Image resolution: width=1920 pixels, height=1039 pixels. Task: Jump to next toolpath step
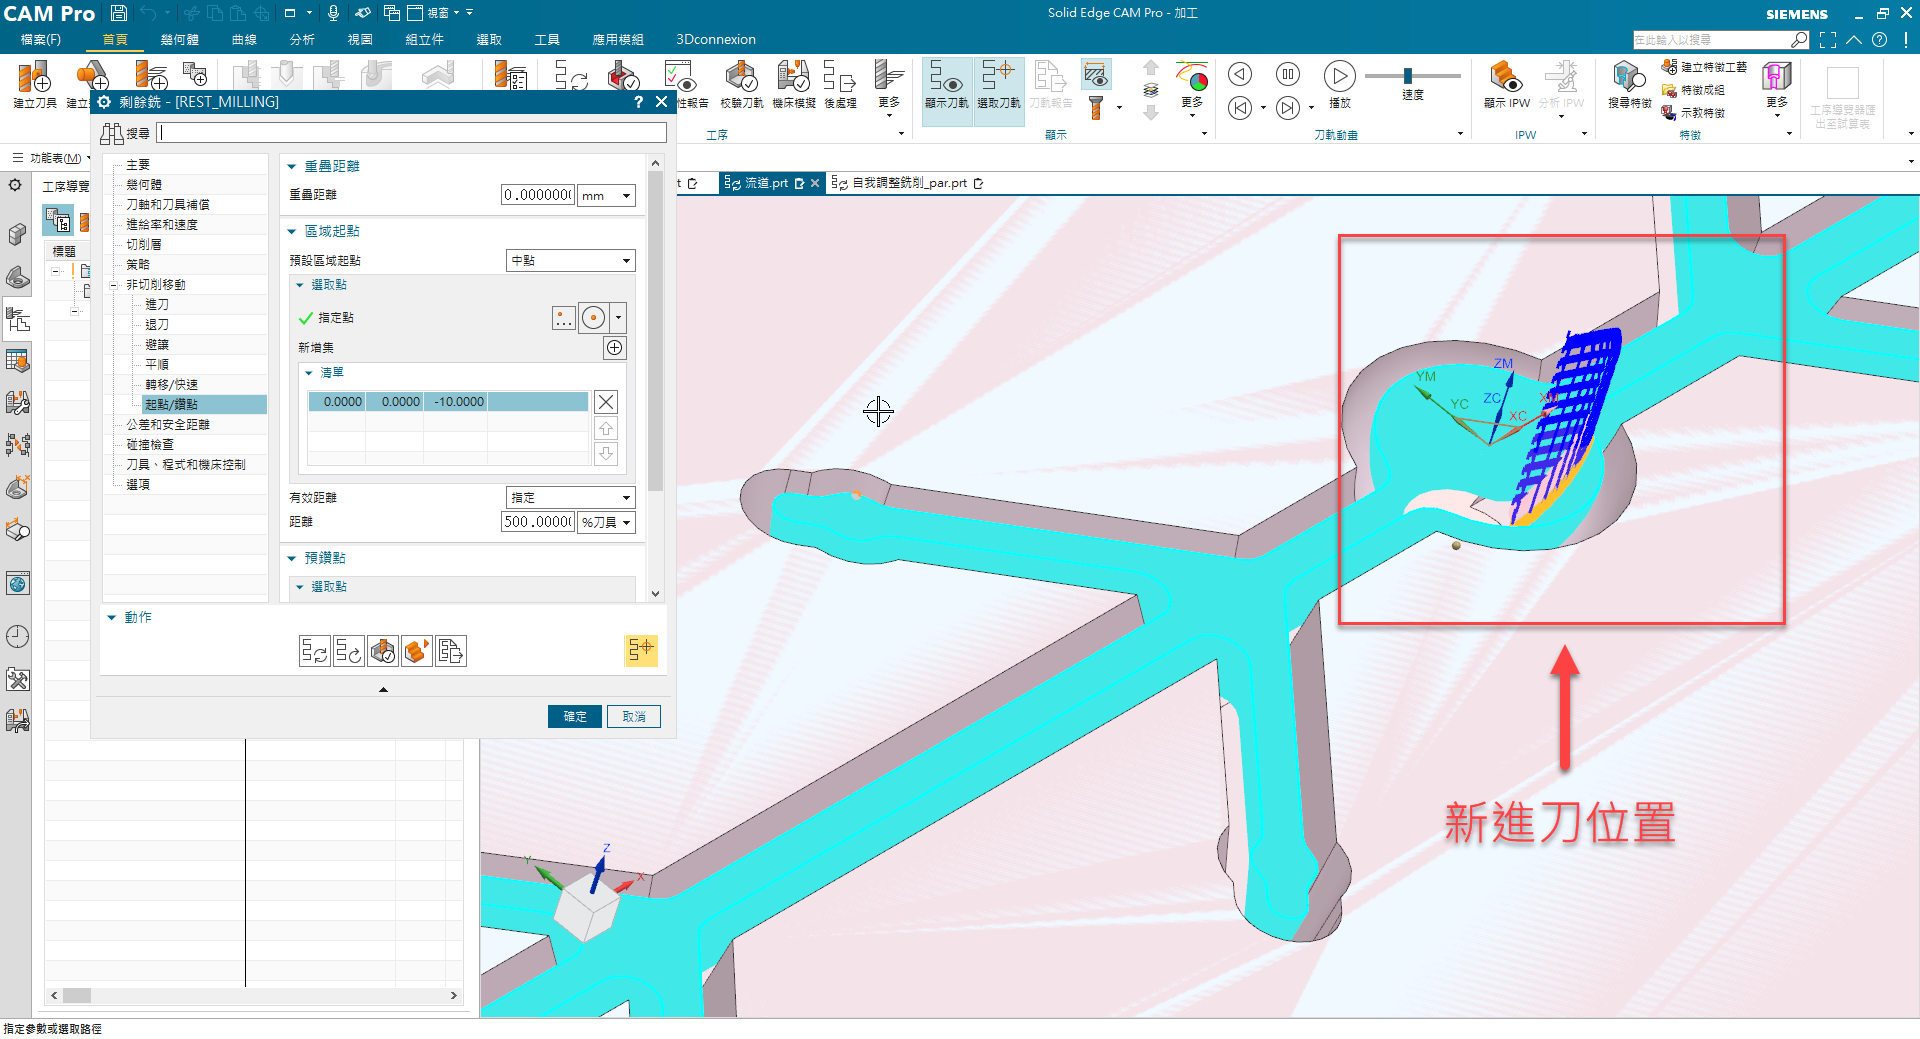(x=1288, y=108)
